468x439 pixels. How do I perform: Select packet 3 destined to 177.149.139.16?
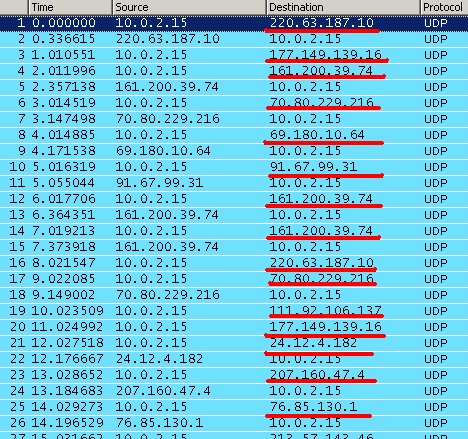[x=234, y=55]
